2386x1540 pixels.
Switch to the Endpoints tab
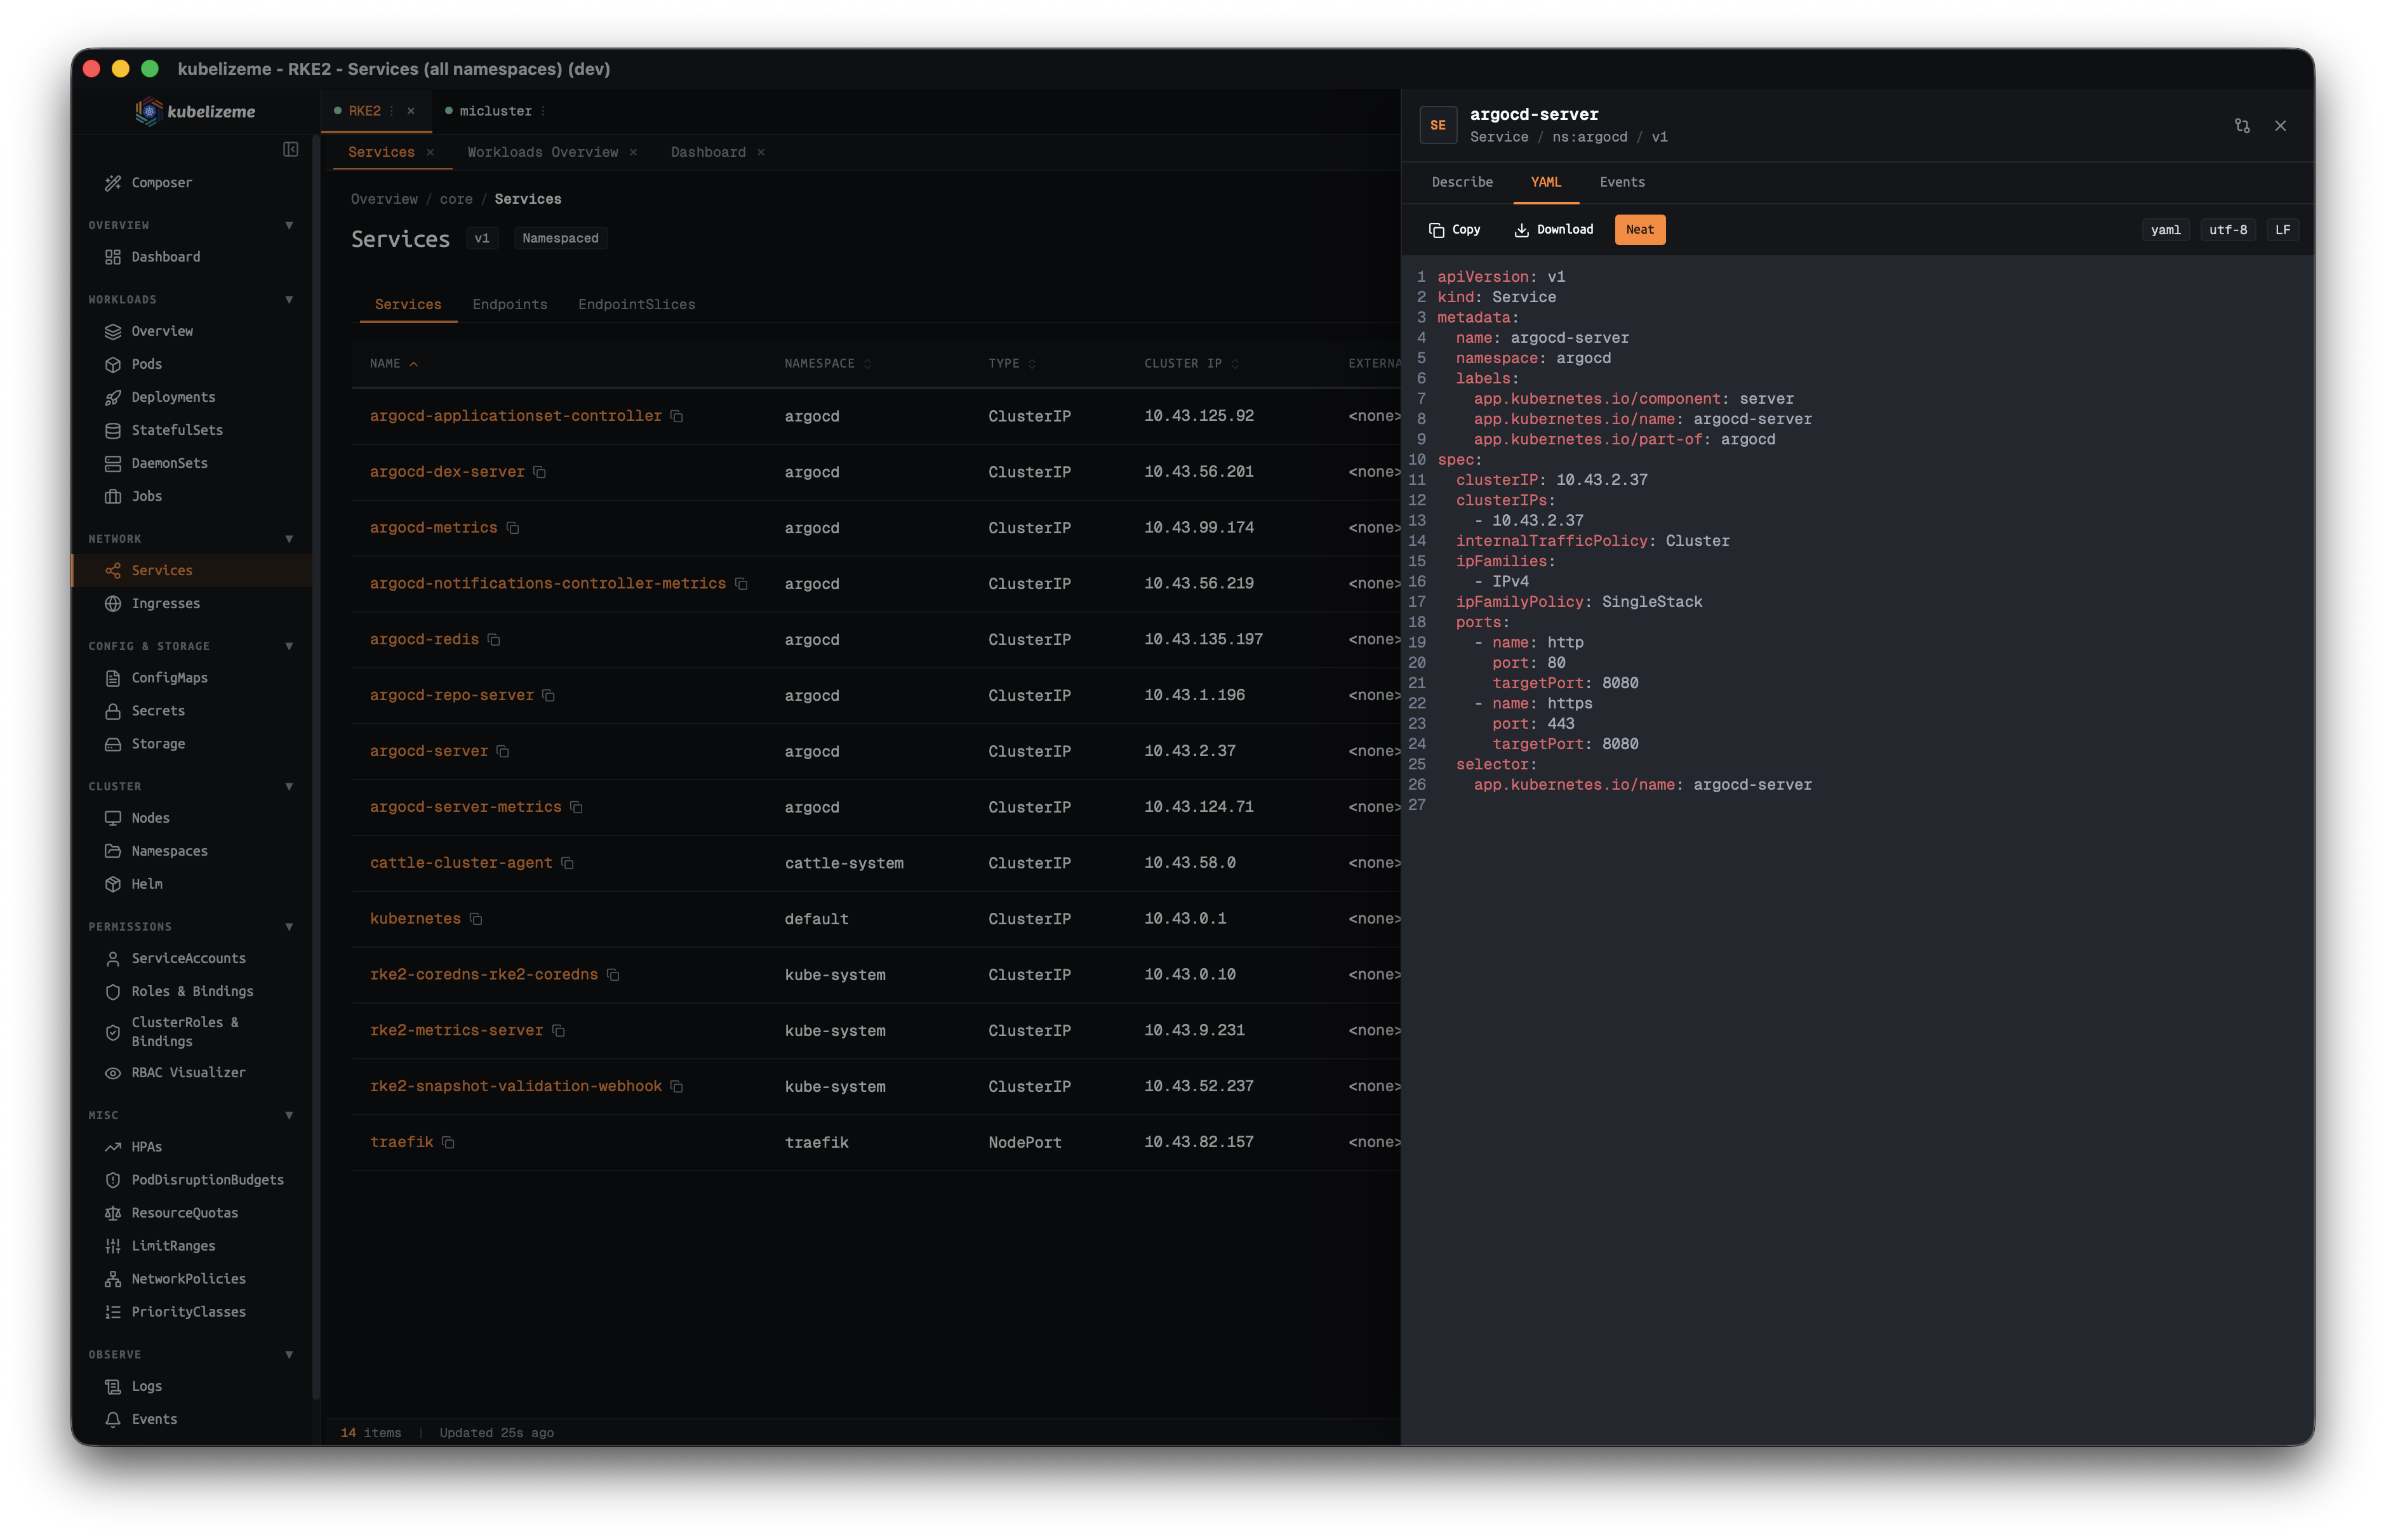510,304
